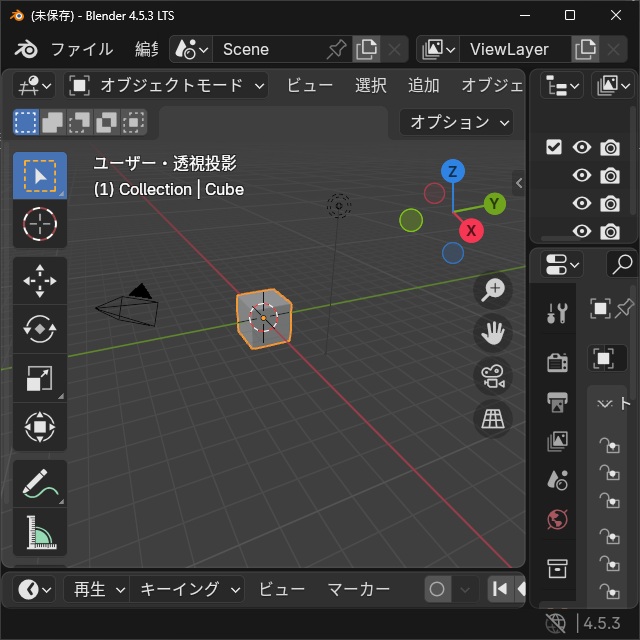The width and height of the screenshot is (640, 640).
Task: Click the pin icon in Scene field
Action: [337, 49]
